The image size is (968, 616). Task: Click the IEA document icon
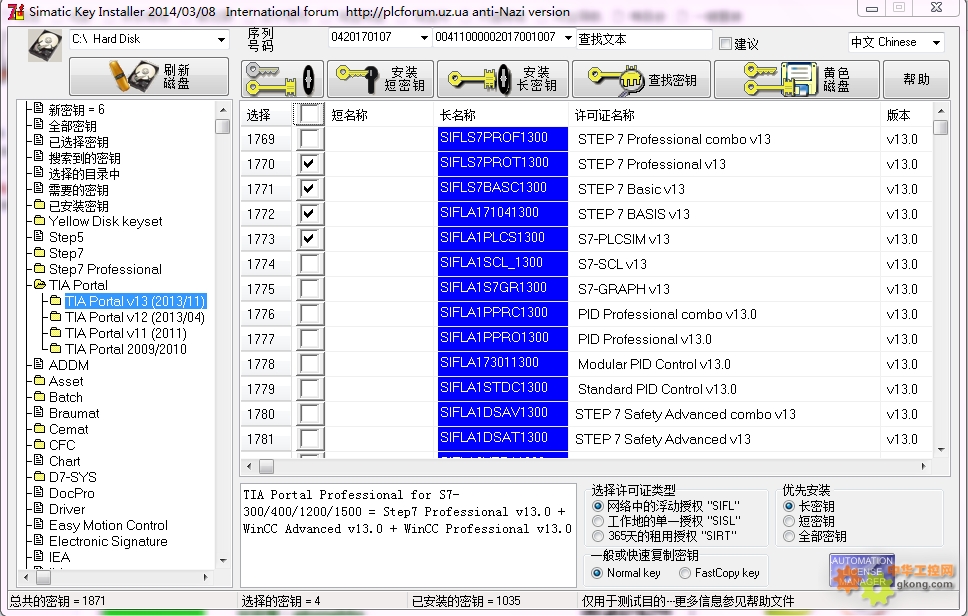coord(39,557)
